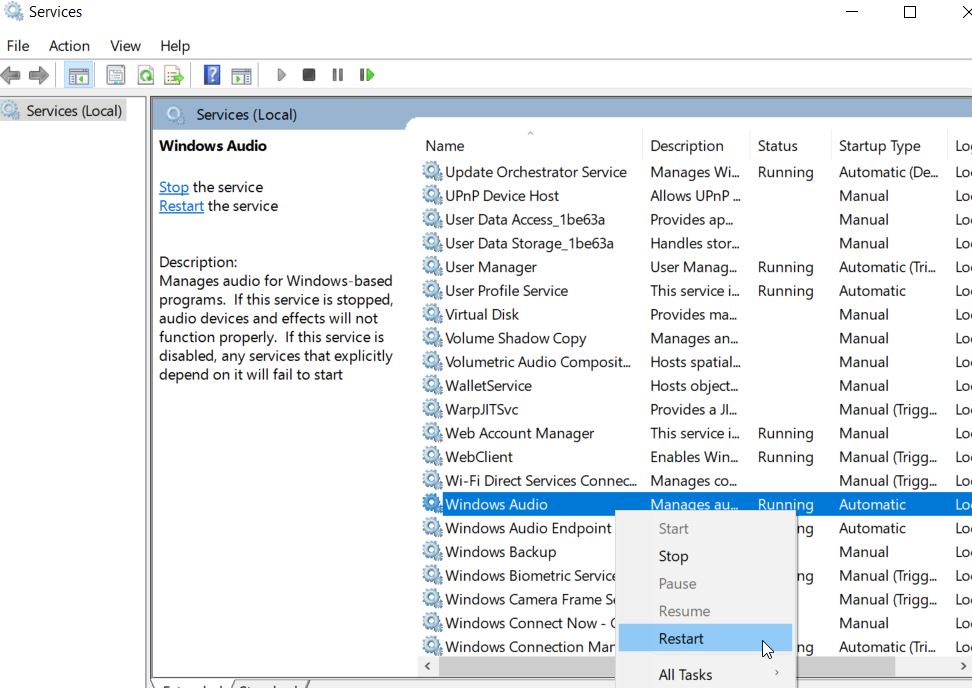
Task: Click the 'Allows UPnP ...' description cell
Action: pos(695,196)
